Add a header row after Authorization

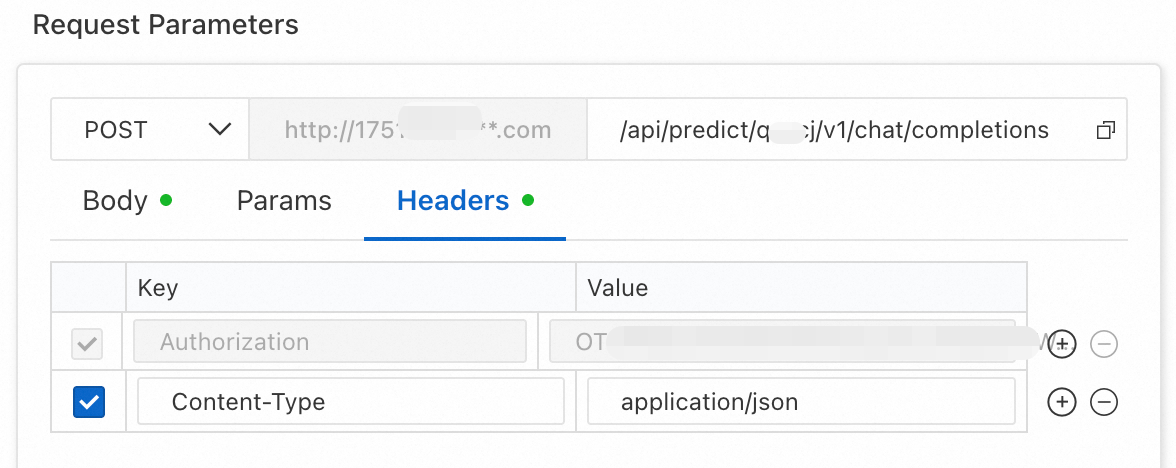(1061, 343)
